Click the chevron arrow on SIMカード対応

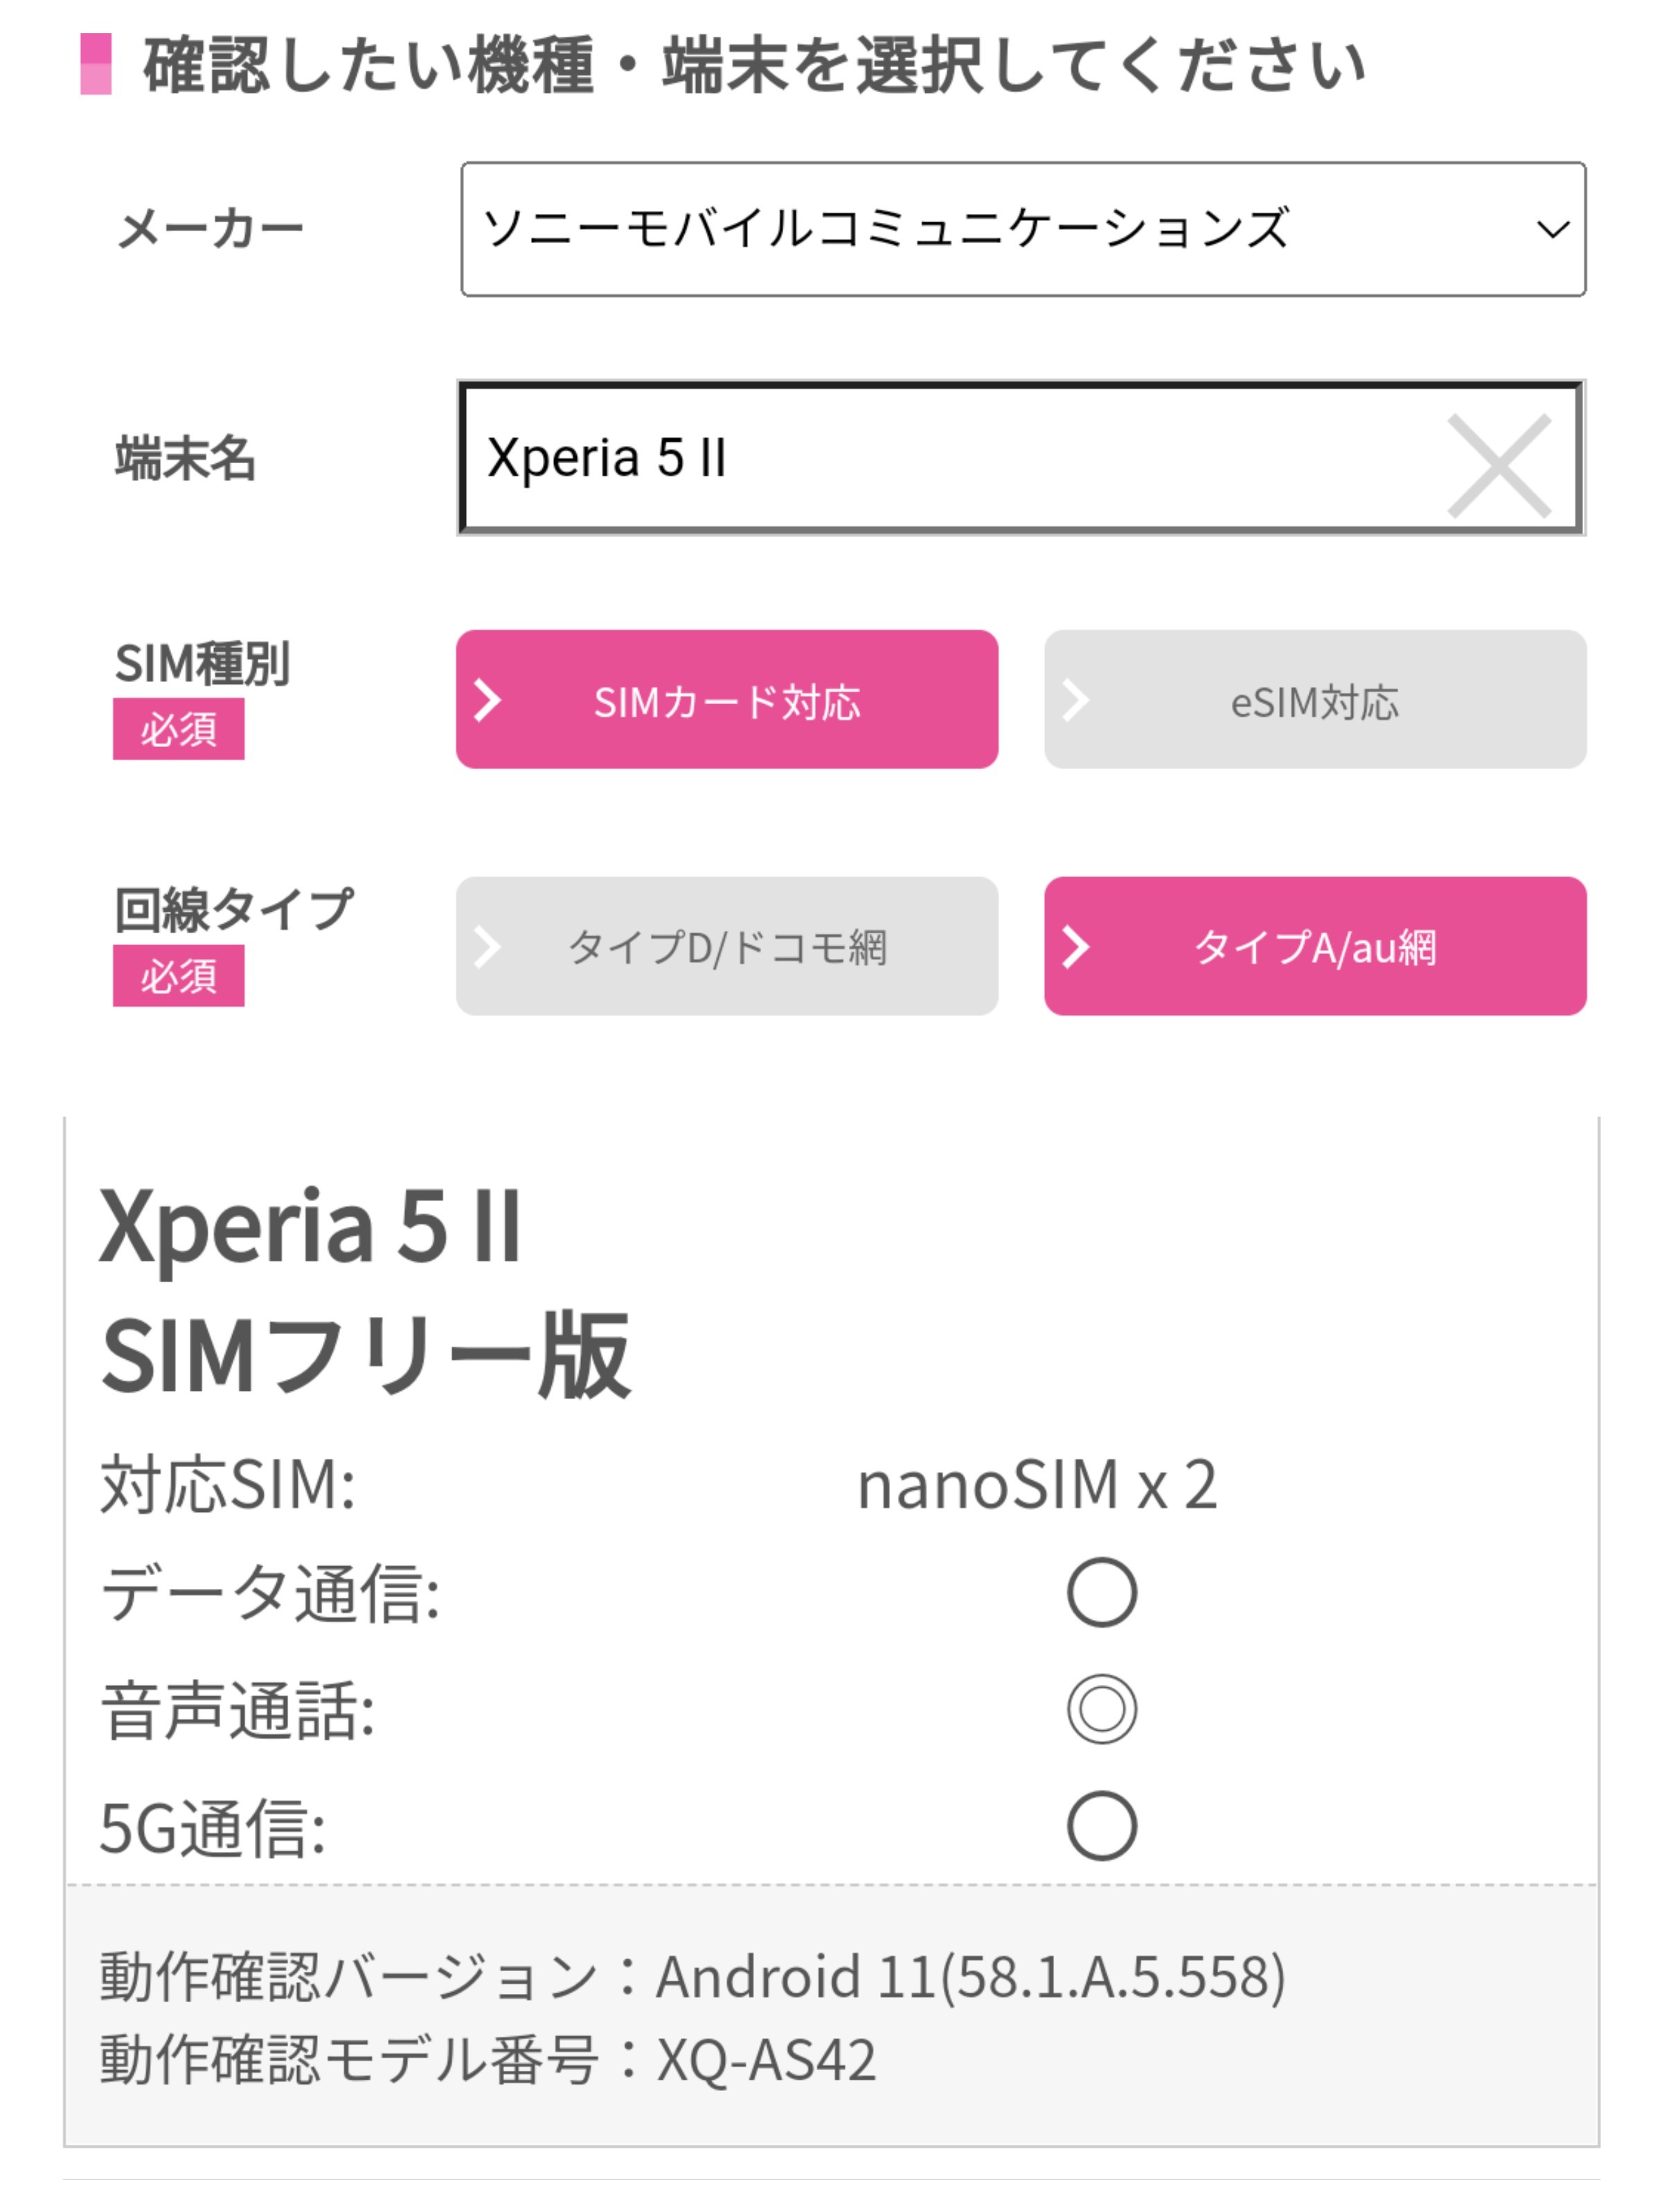(x=487, y=700)
